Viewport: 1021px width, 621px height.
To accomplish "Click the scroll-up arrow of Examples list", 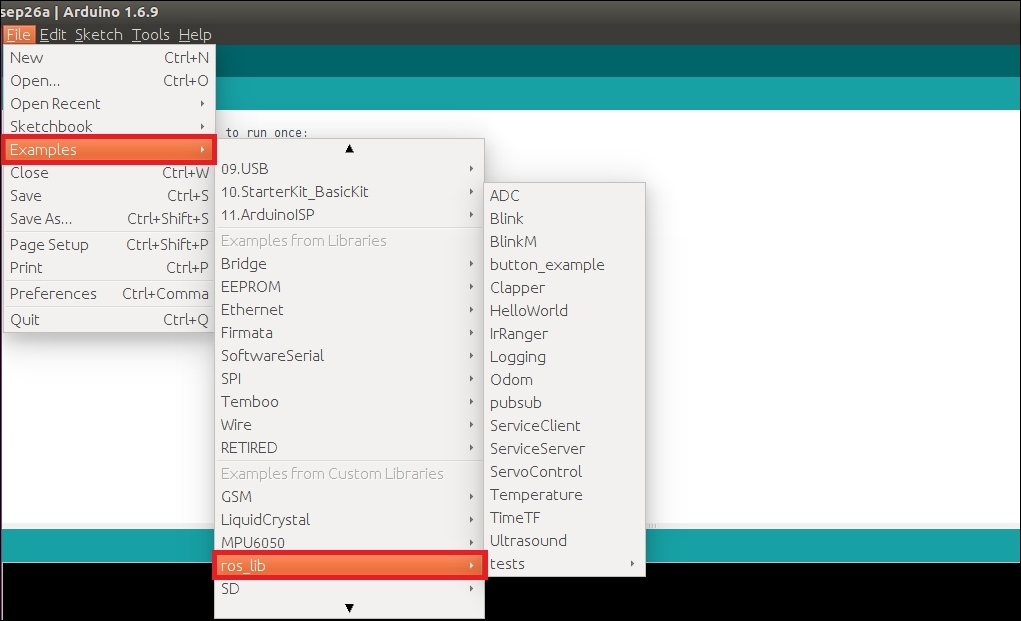I will pyautogui.click(x=350, y=148).
